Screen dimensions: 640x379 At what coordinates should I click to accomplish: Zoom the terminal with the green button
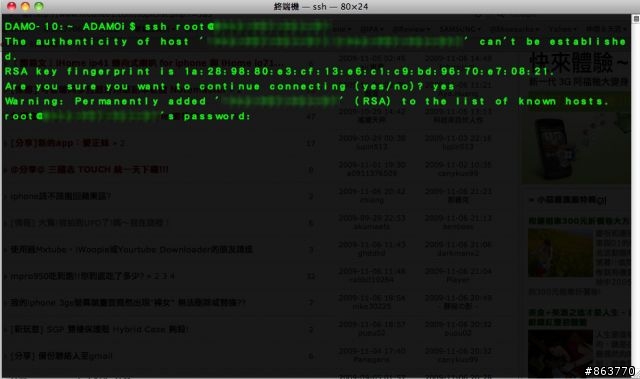(39, 6)
